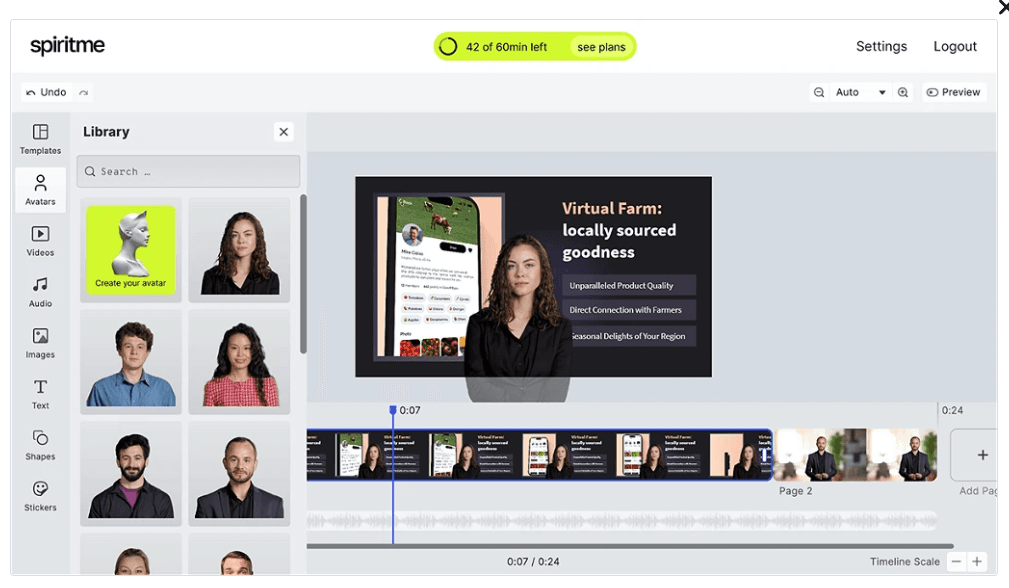
Task: Select the curly-haired woman in black avatar
Action: pos(239,250)
